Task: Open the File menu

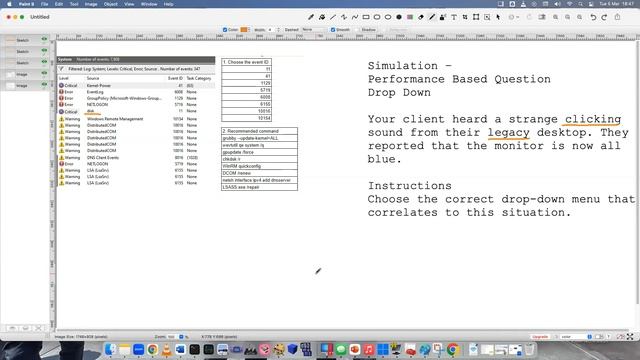Action: 44,4
